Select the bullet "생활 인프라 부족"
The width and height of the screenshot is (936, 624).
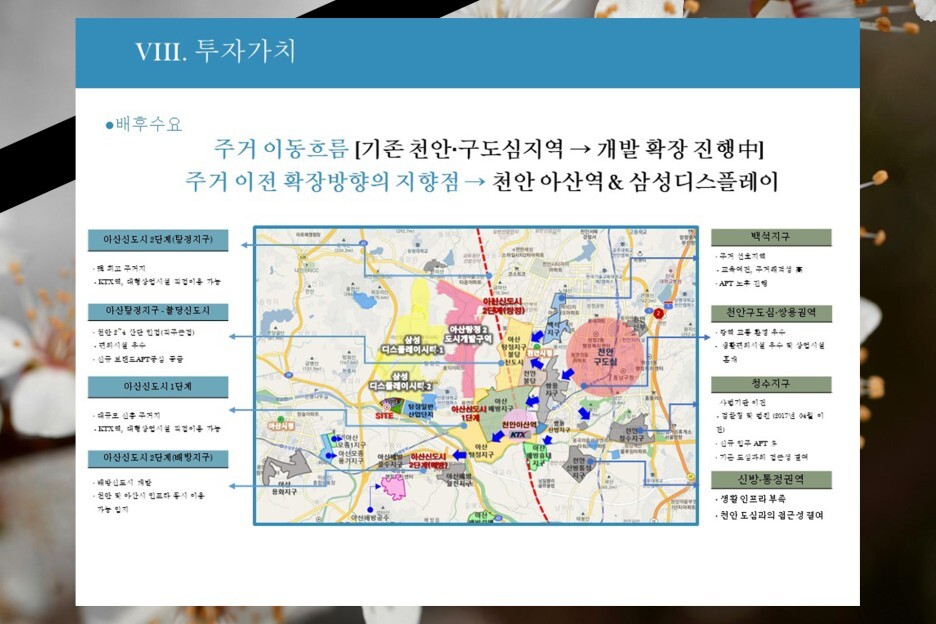pos(752,499)
